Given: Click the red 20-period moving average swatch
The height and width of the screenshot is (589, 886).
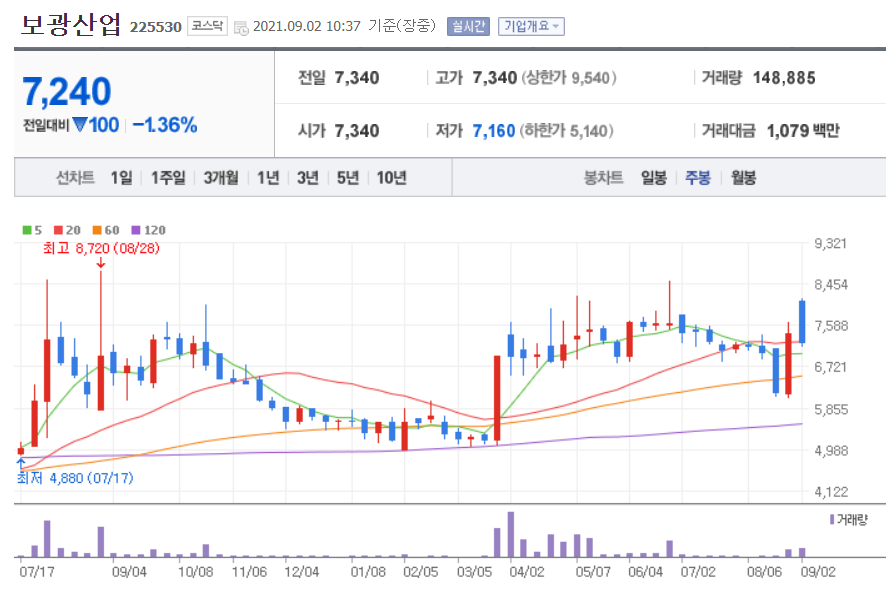Looking at the screenshot, I should pyautogui.click(x=58, y=230).
